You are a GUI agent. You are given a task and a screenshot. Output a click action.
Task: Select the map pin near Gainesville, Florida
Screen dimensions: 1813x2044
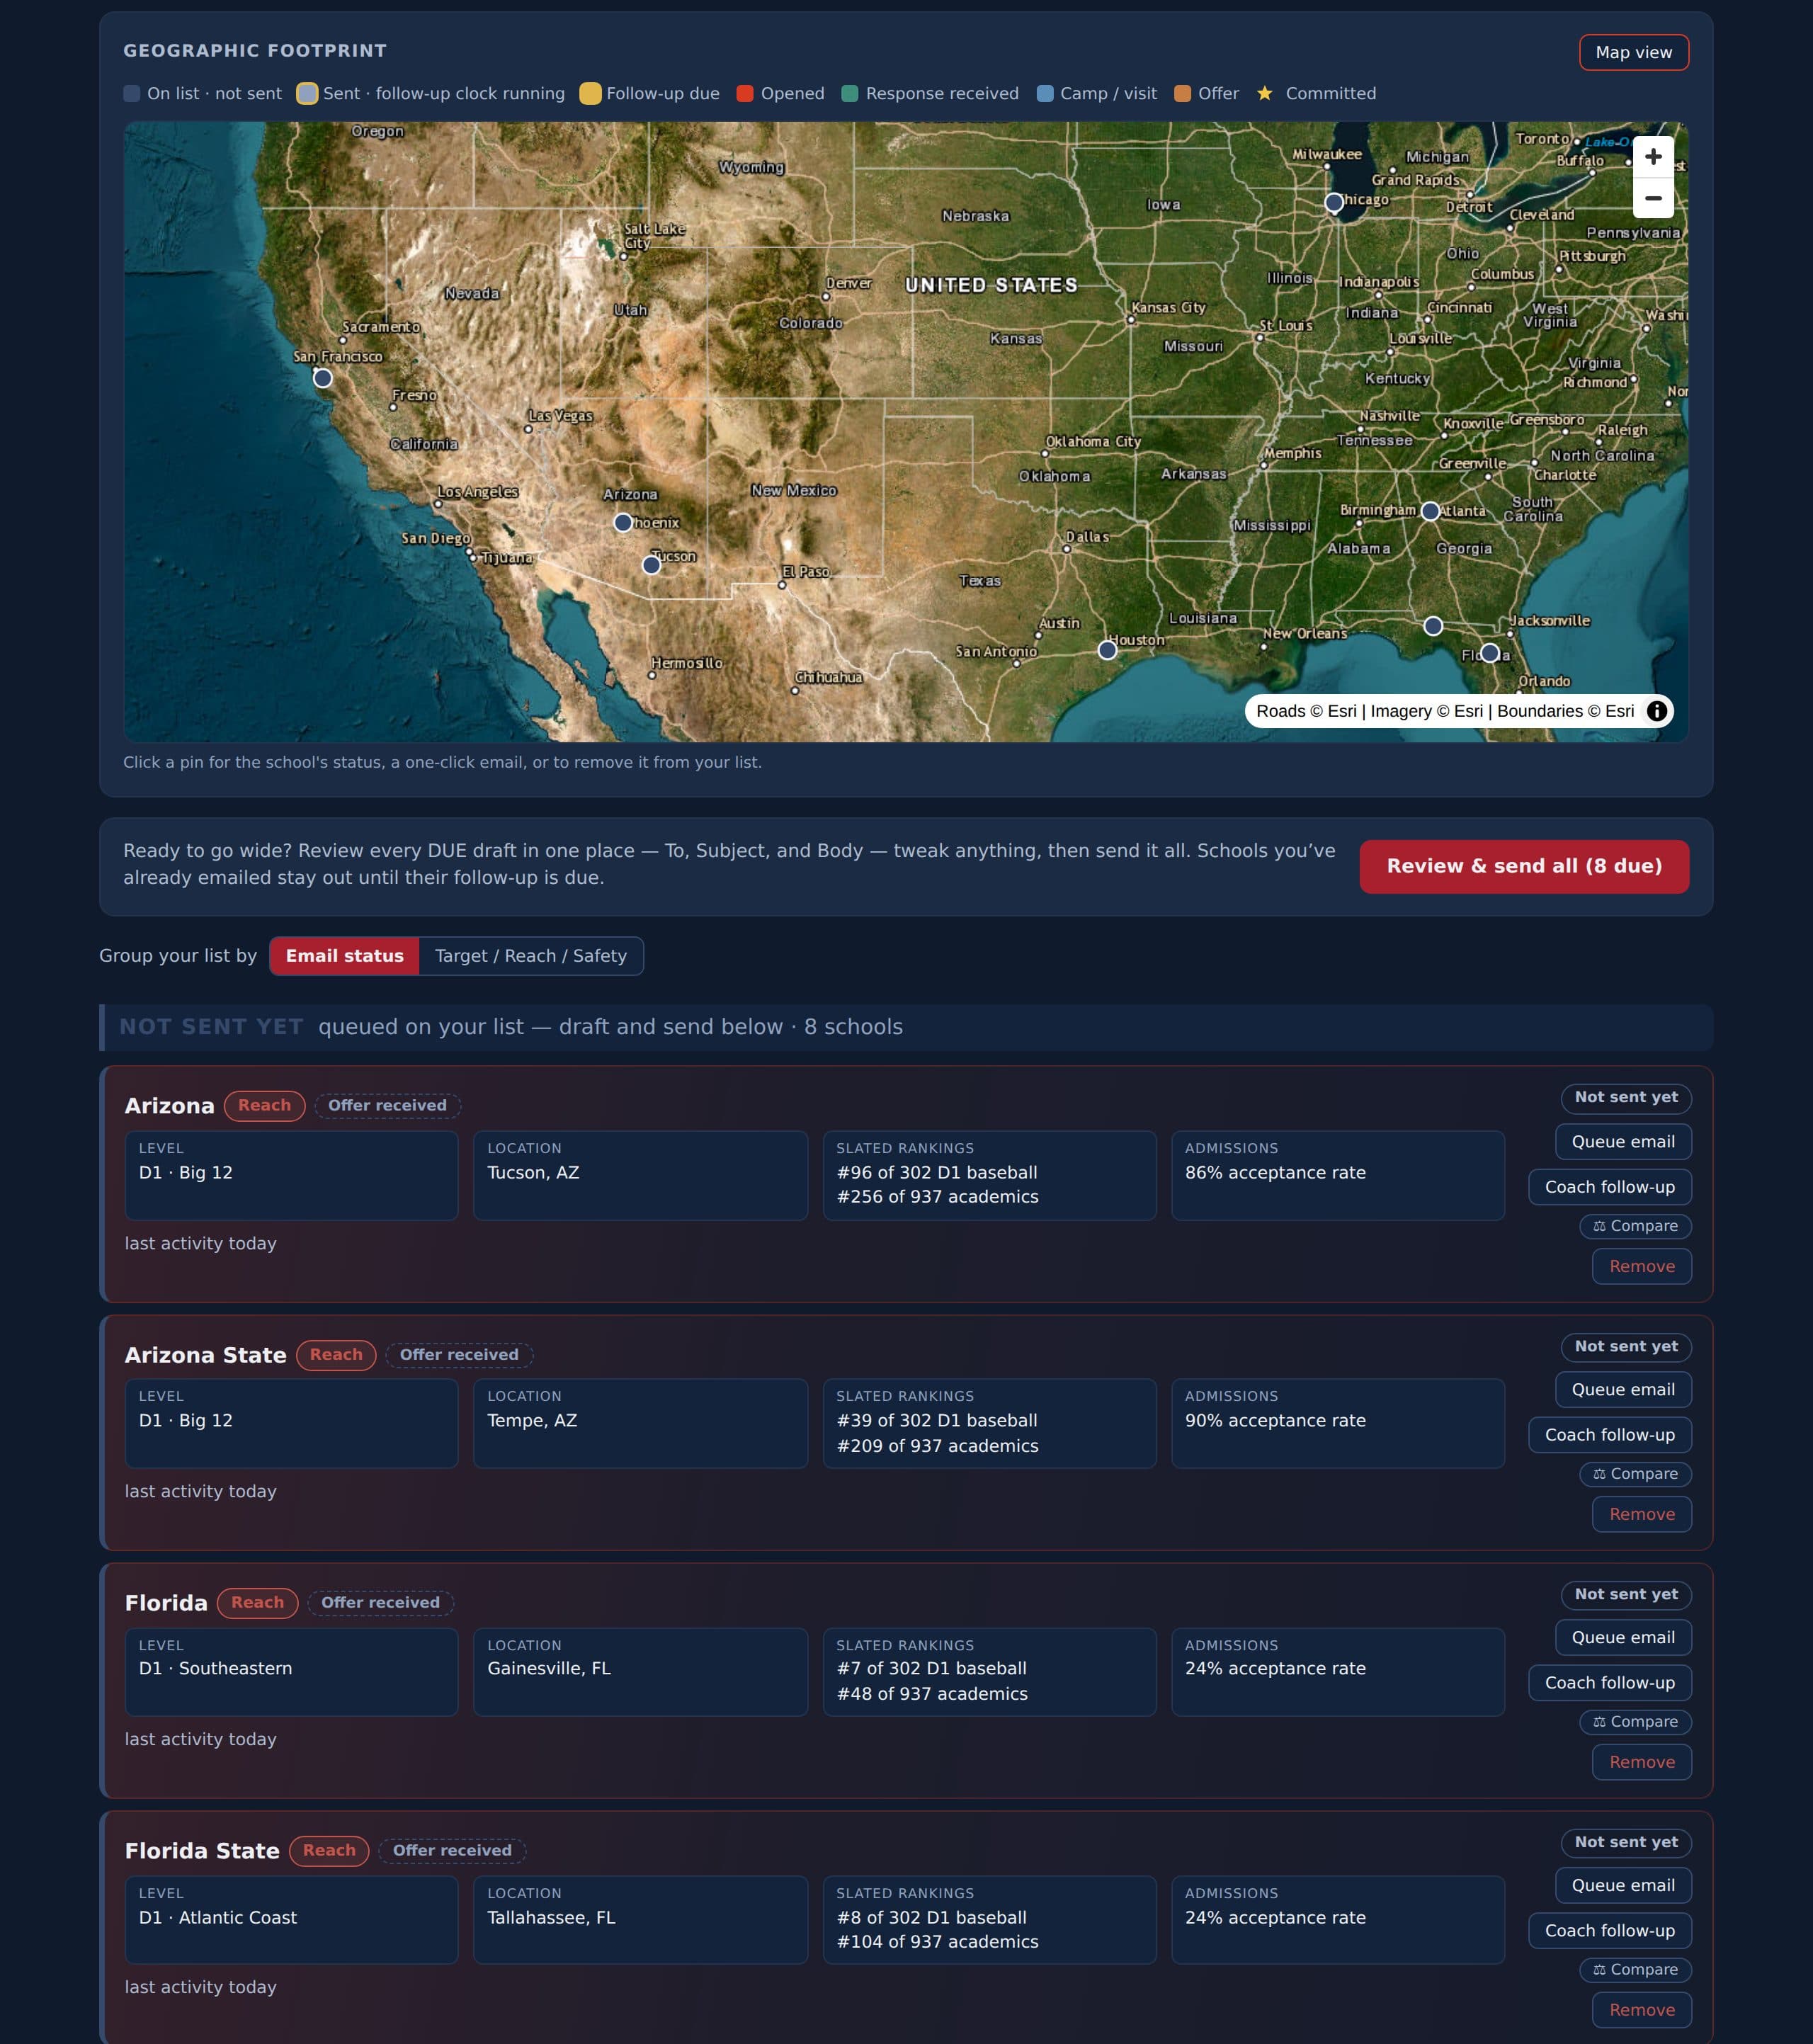pyautogui.click(x=1490, y=653)
